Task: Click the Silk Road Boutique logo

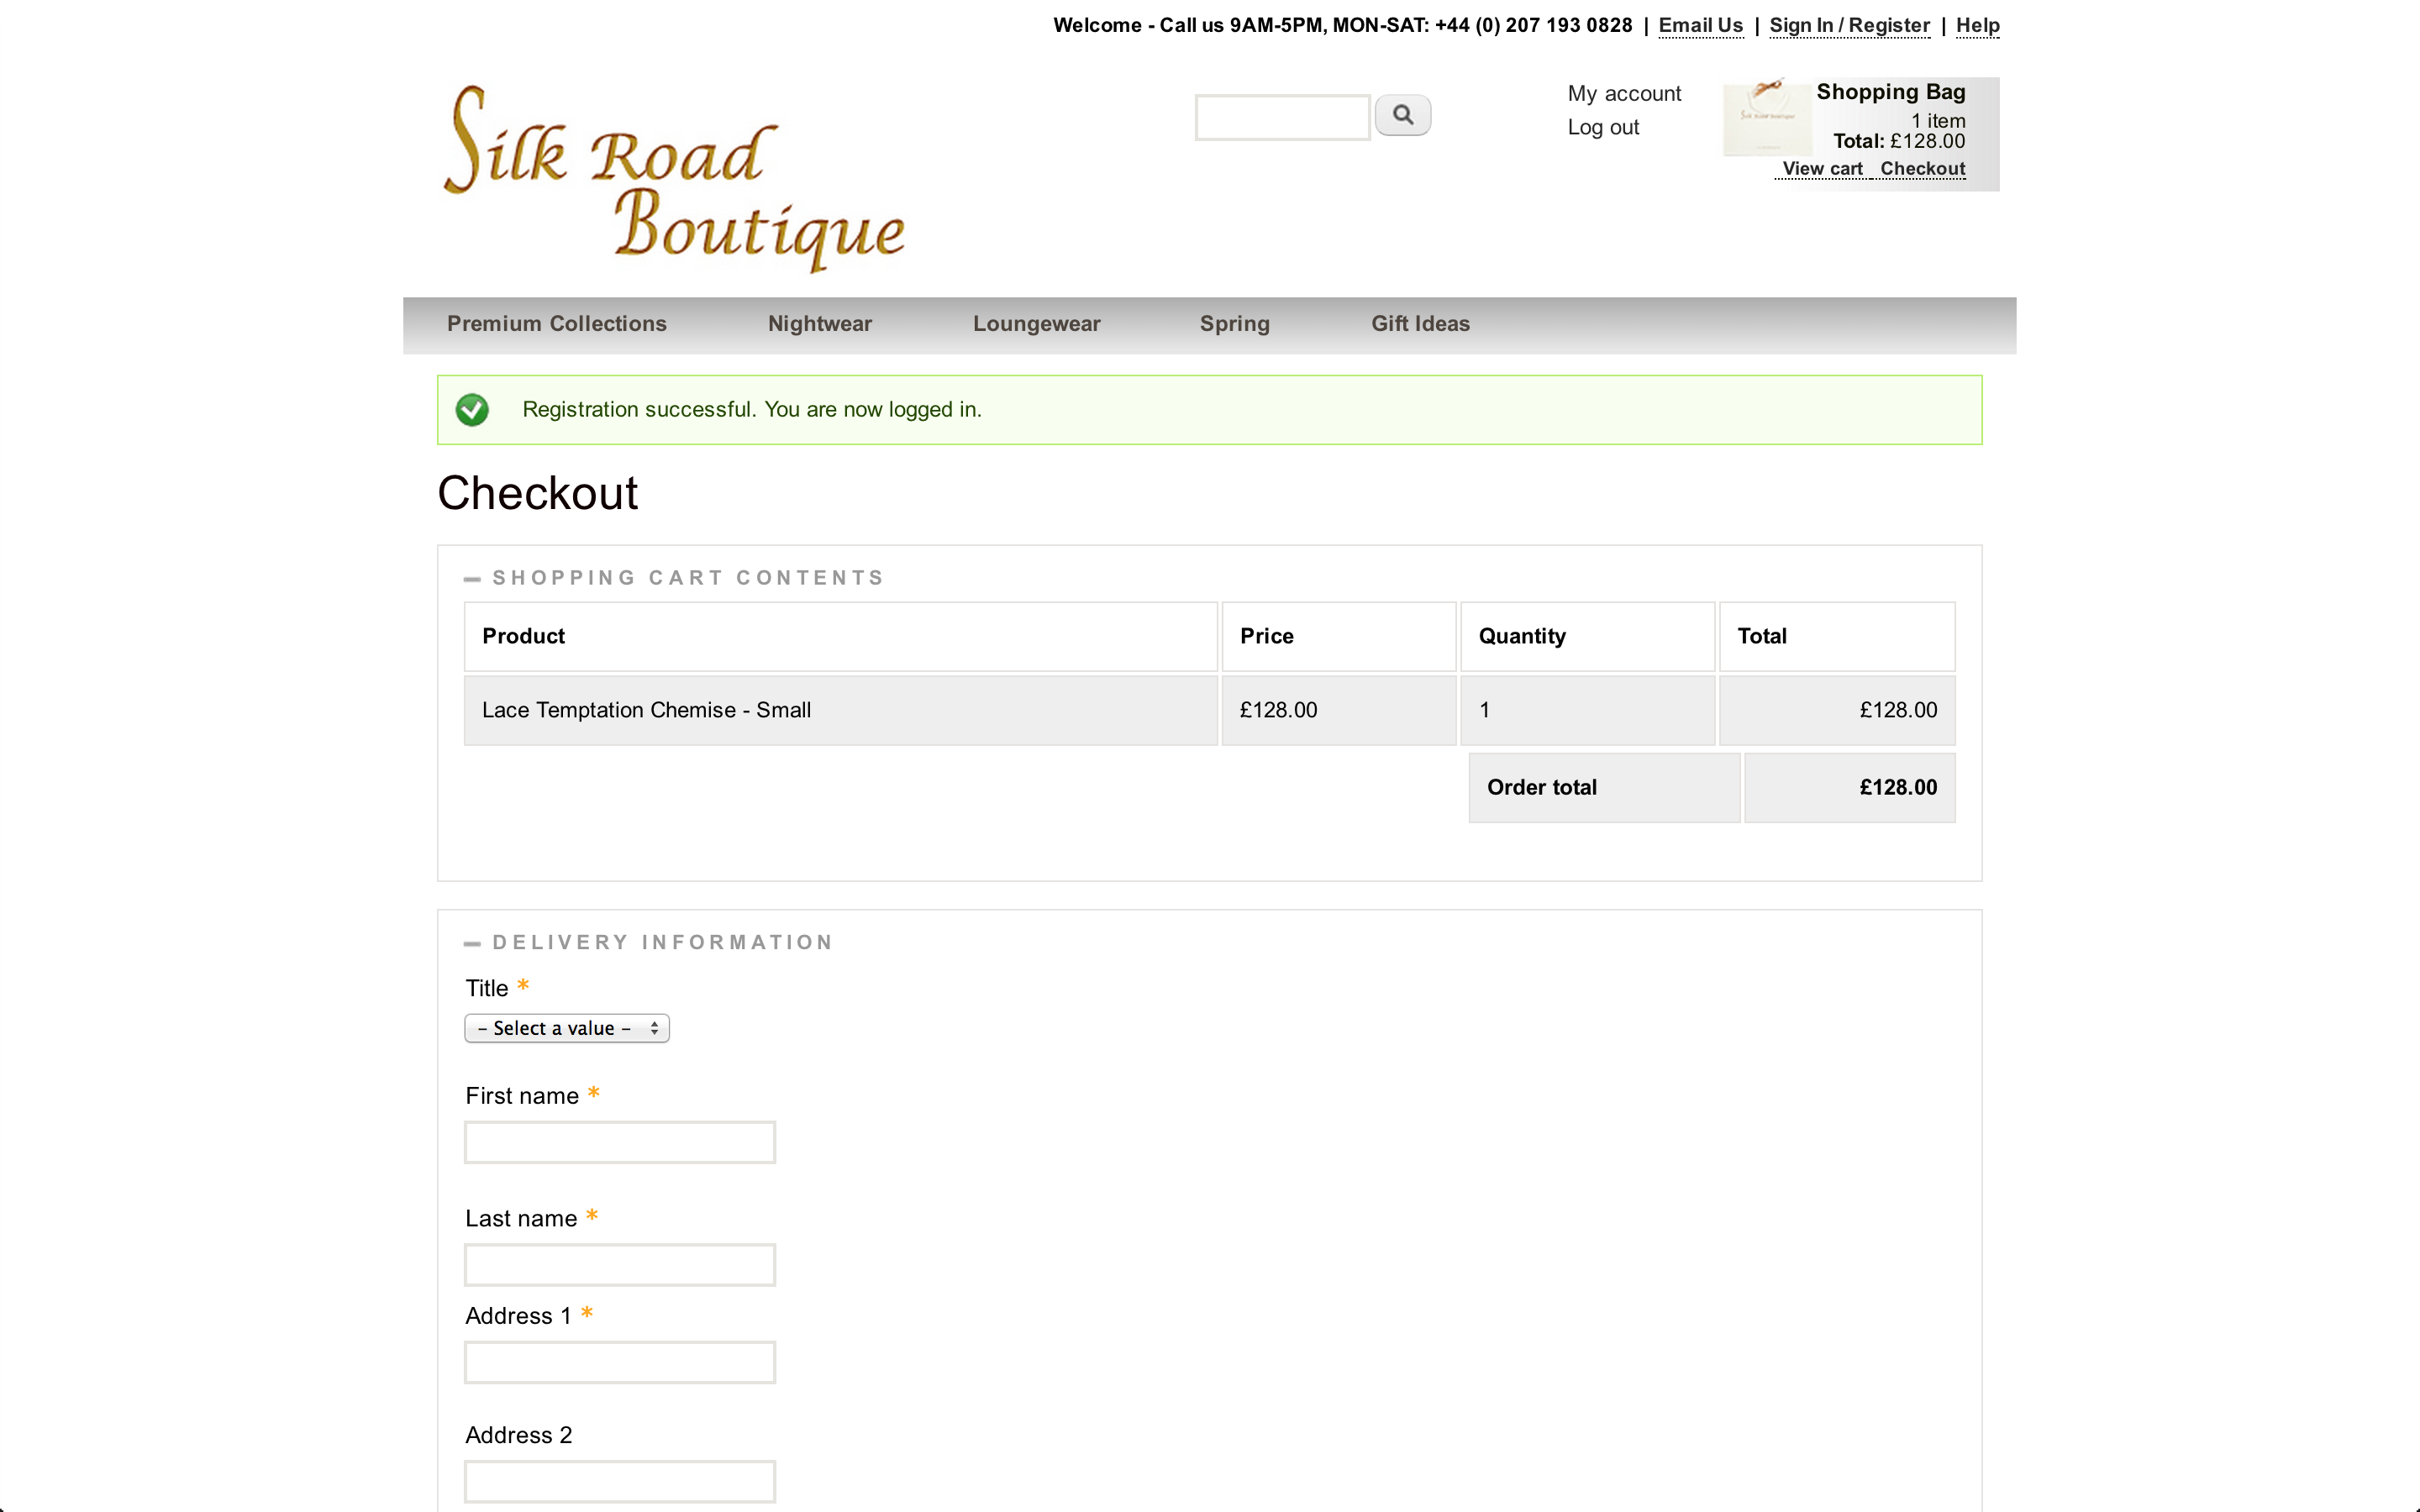Action: [x=674, y=178]
